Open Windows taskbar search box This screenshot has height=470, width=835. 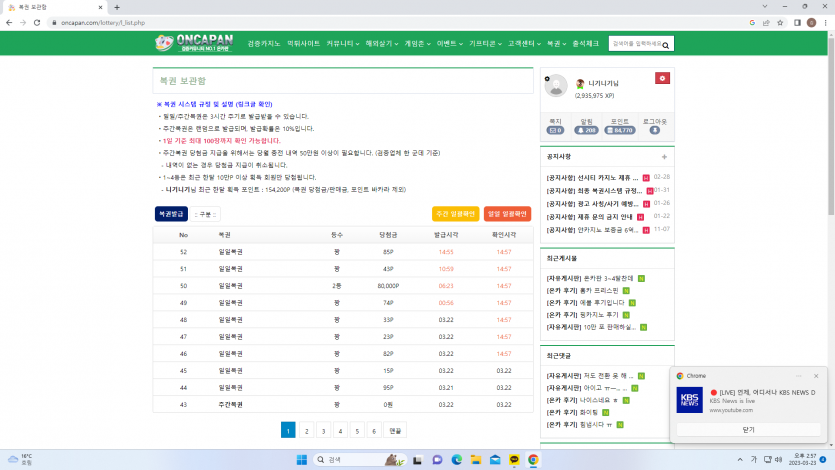[x=361, y=460]
